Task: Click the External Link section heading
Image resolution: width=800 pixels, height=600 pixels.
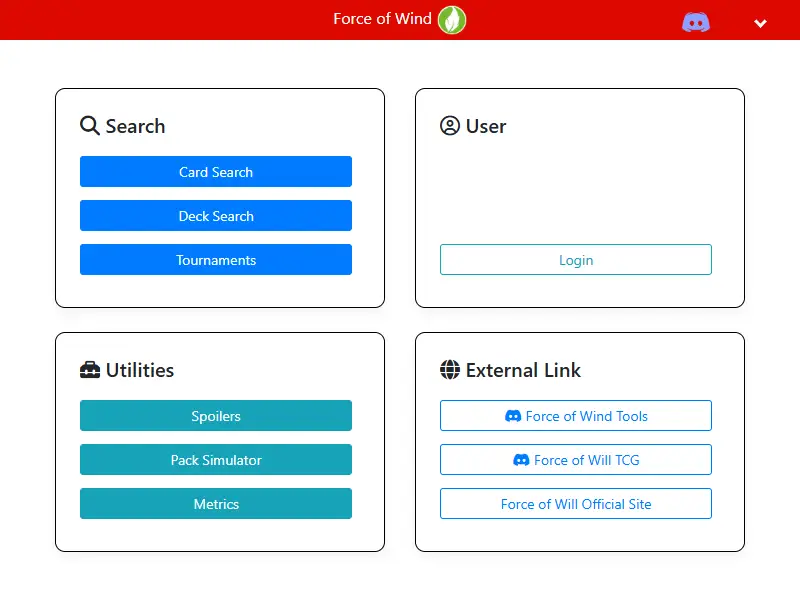Action: [523, 370]
